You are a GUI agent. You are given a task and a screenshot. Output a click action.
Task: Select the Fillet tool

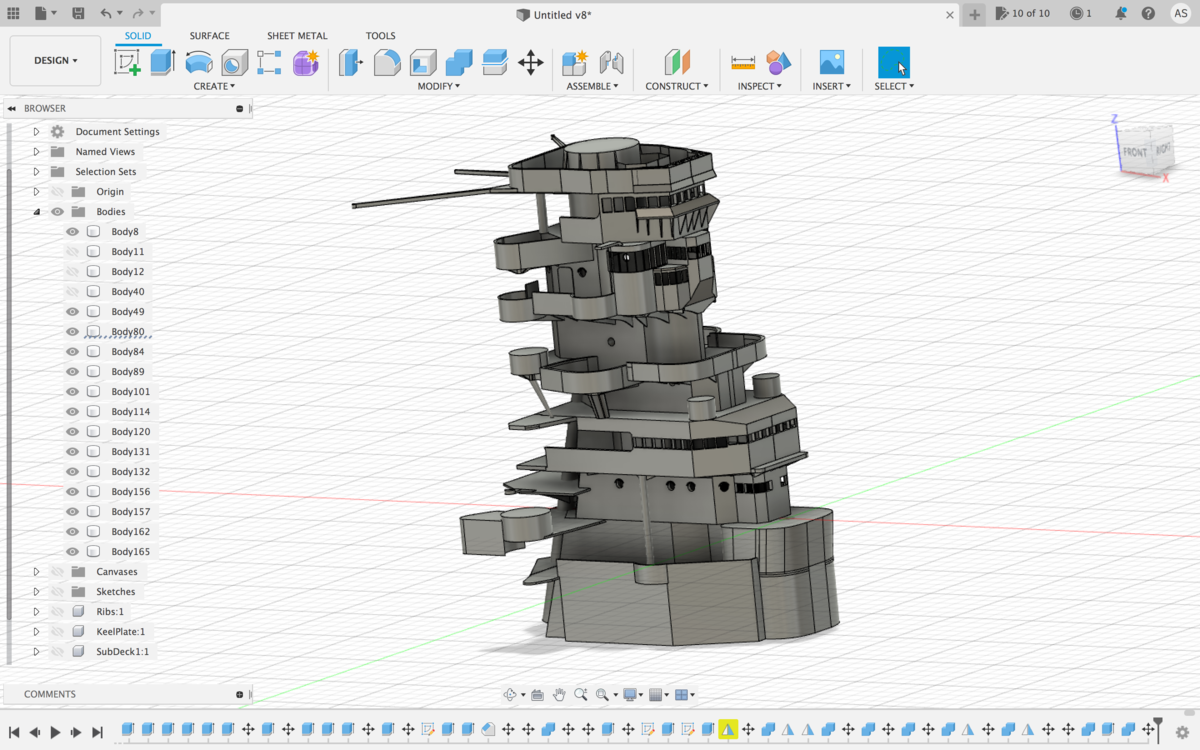(x=387, y=63)
